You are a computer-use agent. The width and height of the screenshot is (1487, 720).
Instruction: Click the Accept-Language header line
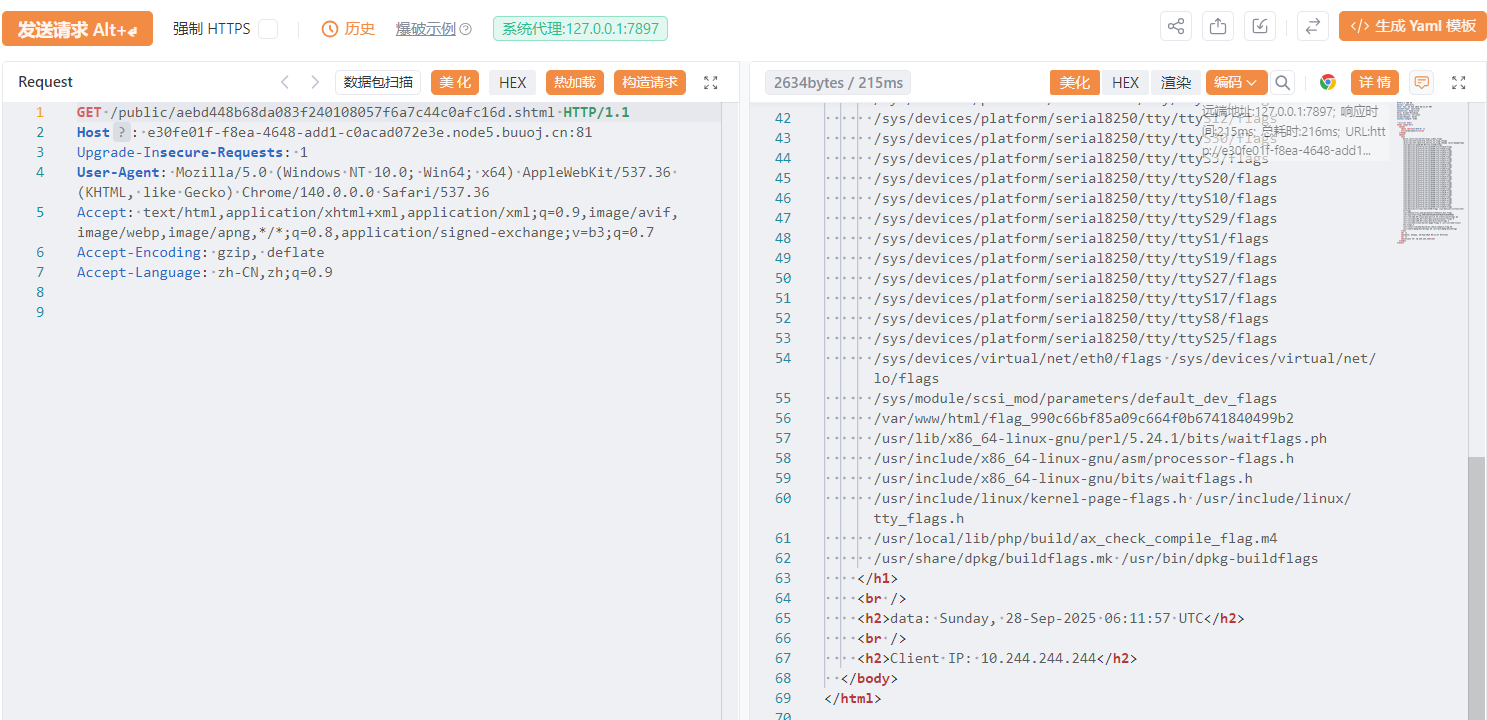click(205, 272)
